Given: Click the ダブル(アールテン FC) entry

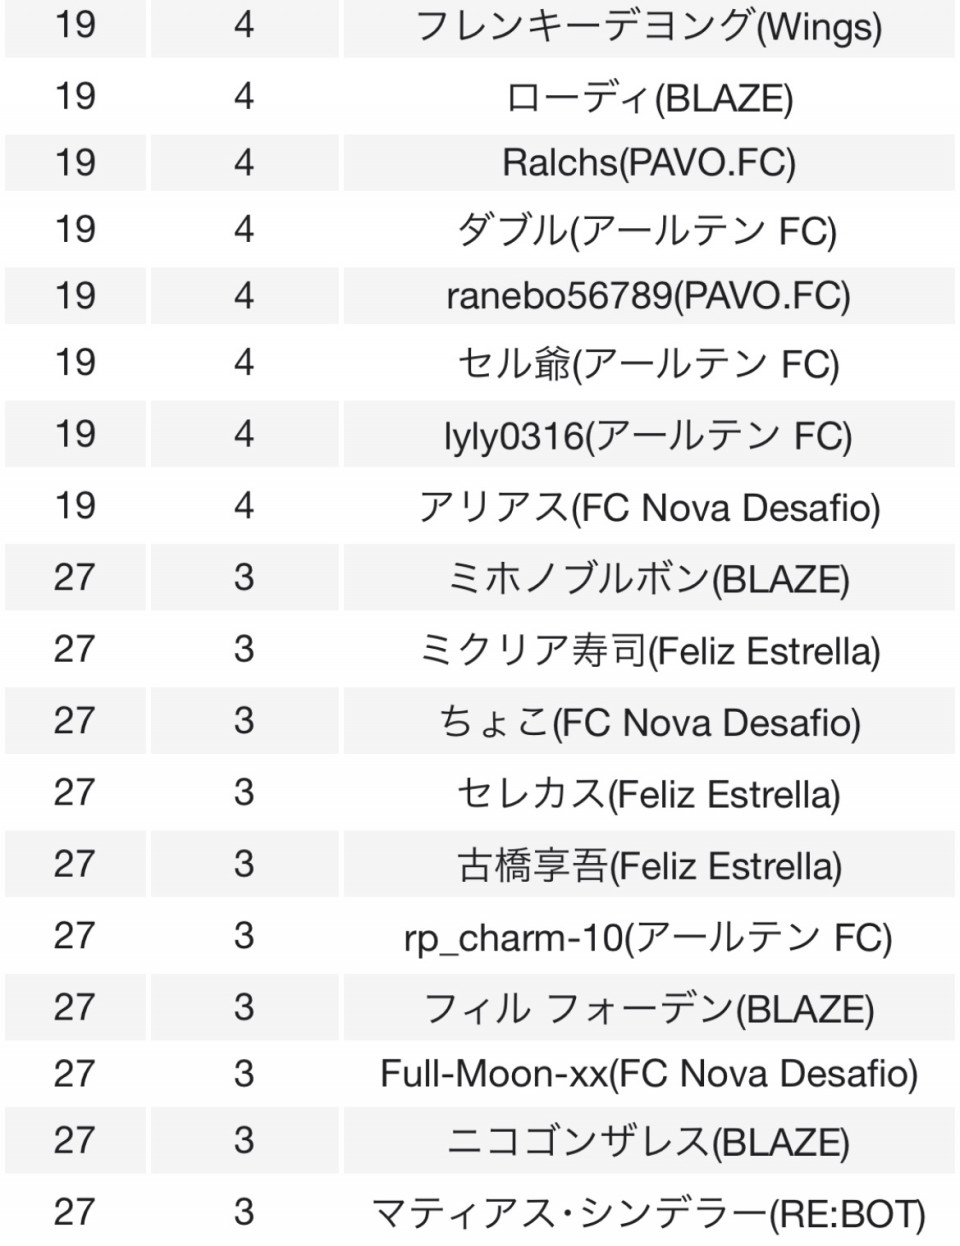Looking at the screenshot, I should pyautogui.click(x=649, y=230).
